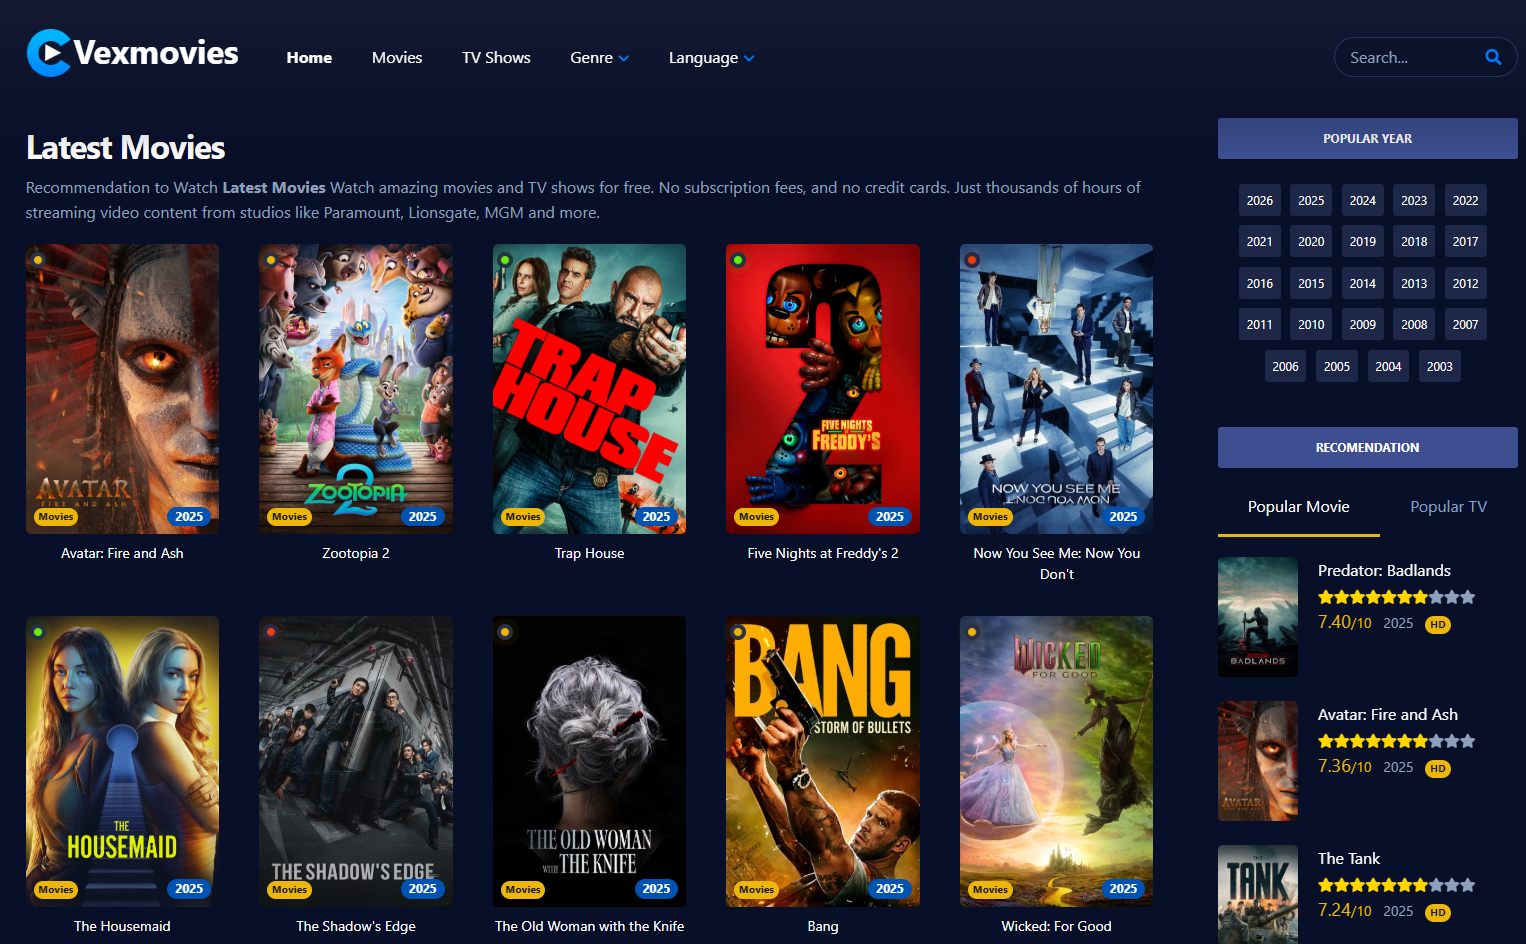Click the Movies badge on the Bang poster
Screen dimensions: 1526x944
(756, 889)
